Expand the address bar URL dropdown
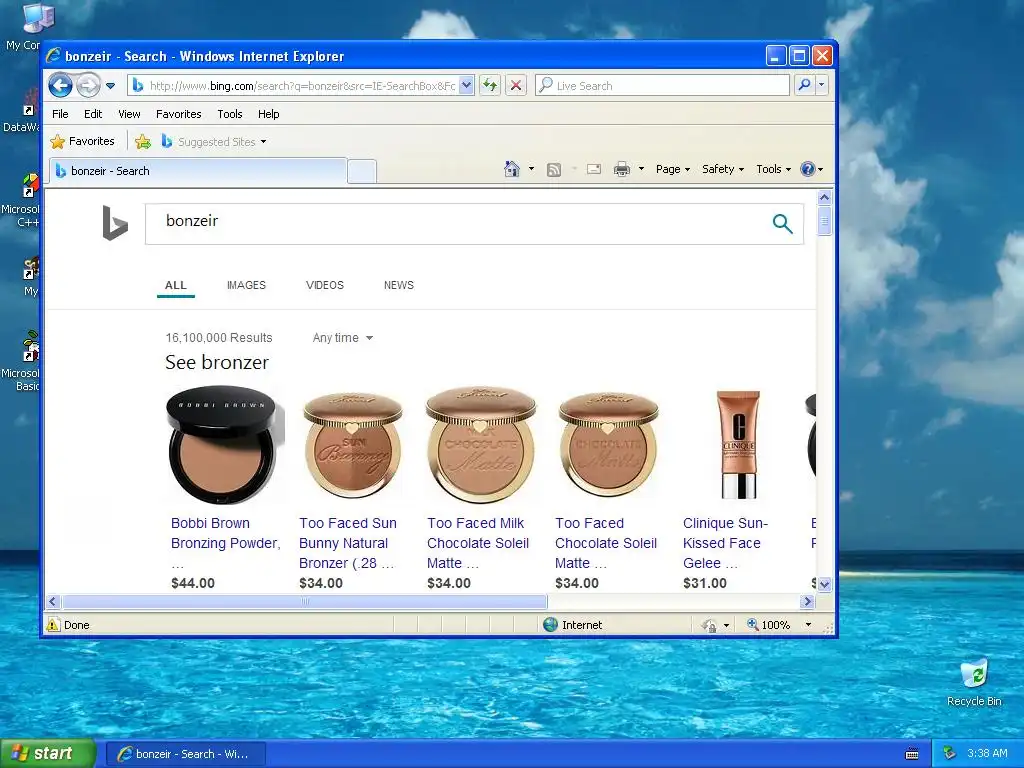Viewport: 1024px width, 768px height. pos(466,86)
